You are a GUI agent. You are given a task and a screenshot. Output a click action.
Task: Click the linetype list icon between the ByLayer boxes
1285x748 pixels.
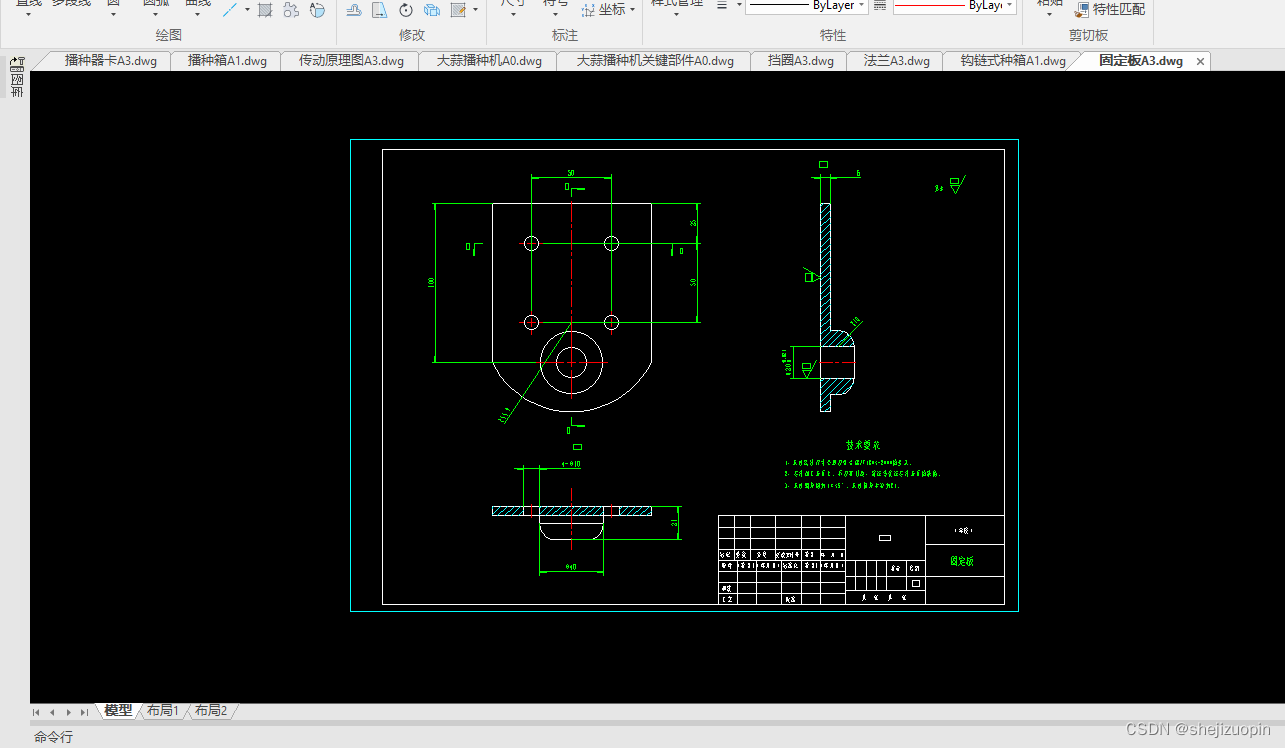(879, 6)
